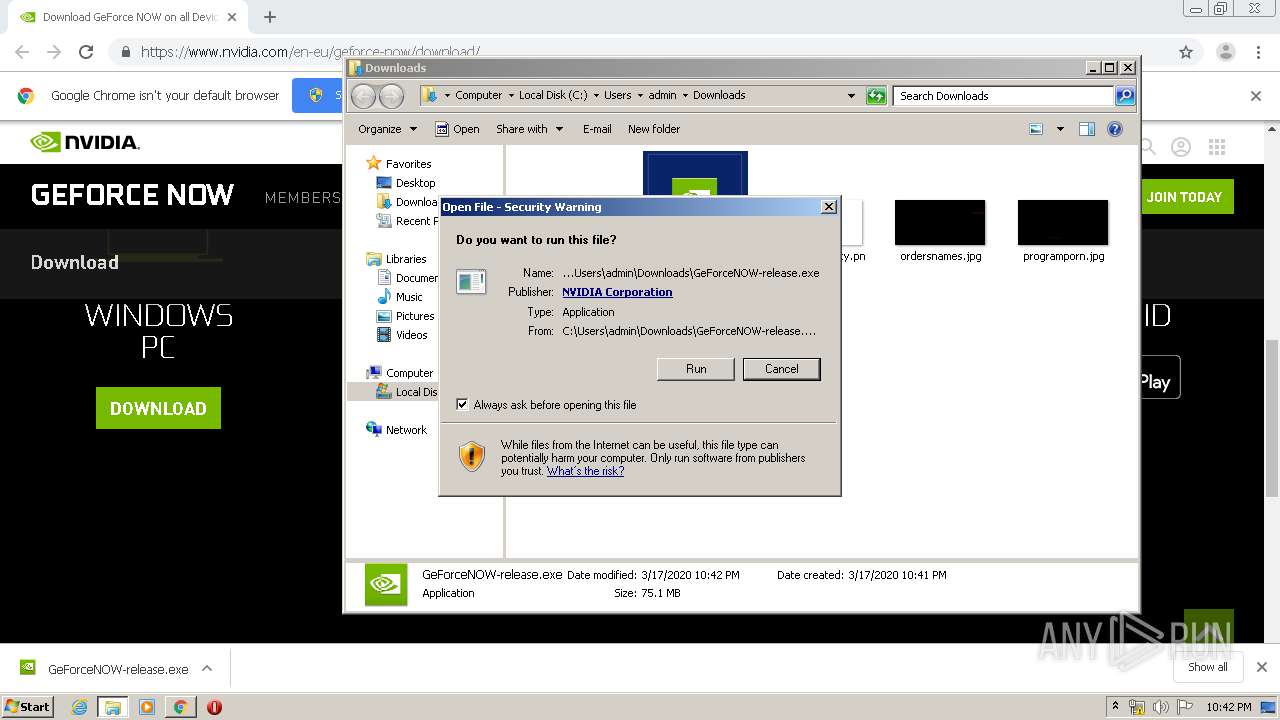Open the NVIDIA apps grid icon
1280x720 pixels.
click(1217, 147)
